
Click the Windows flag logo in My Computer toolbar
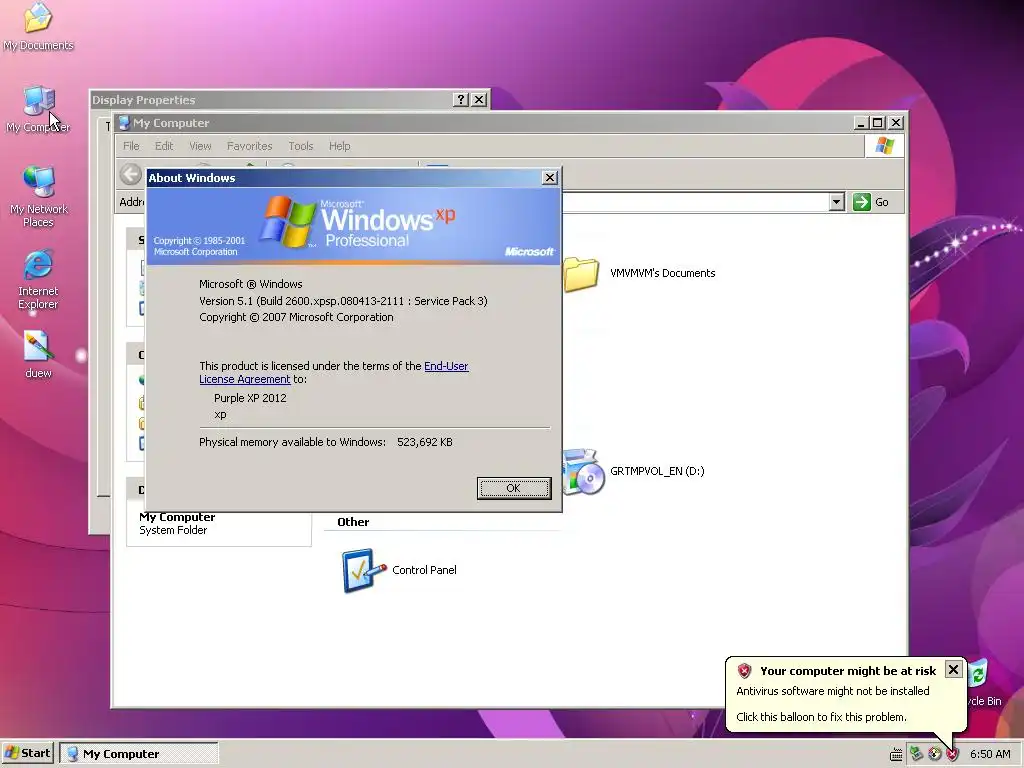(x=884, y=146)
